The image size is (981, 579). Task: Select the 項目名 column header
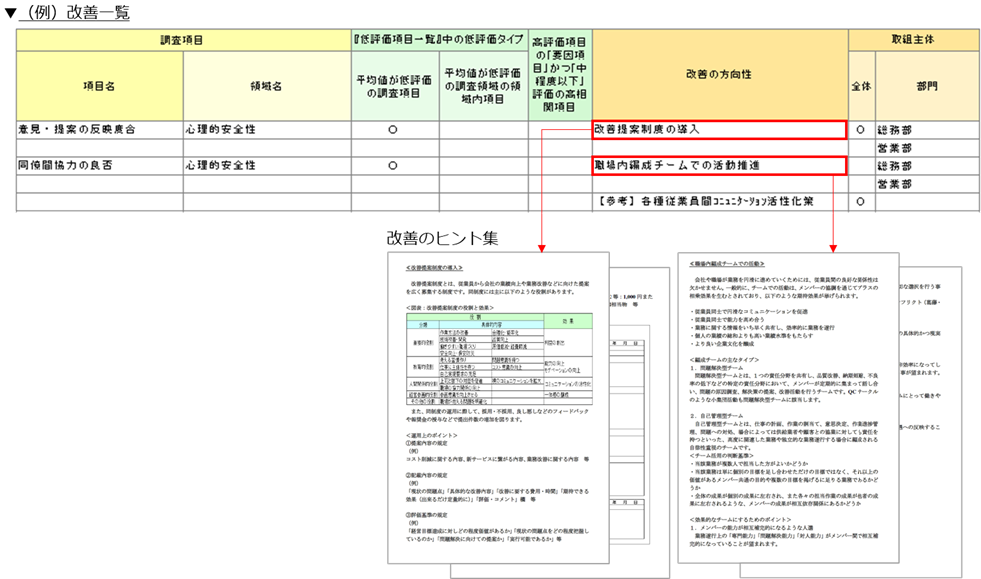(x=99, y=87)
